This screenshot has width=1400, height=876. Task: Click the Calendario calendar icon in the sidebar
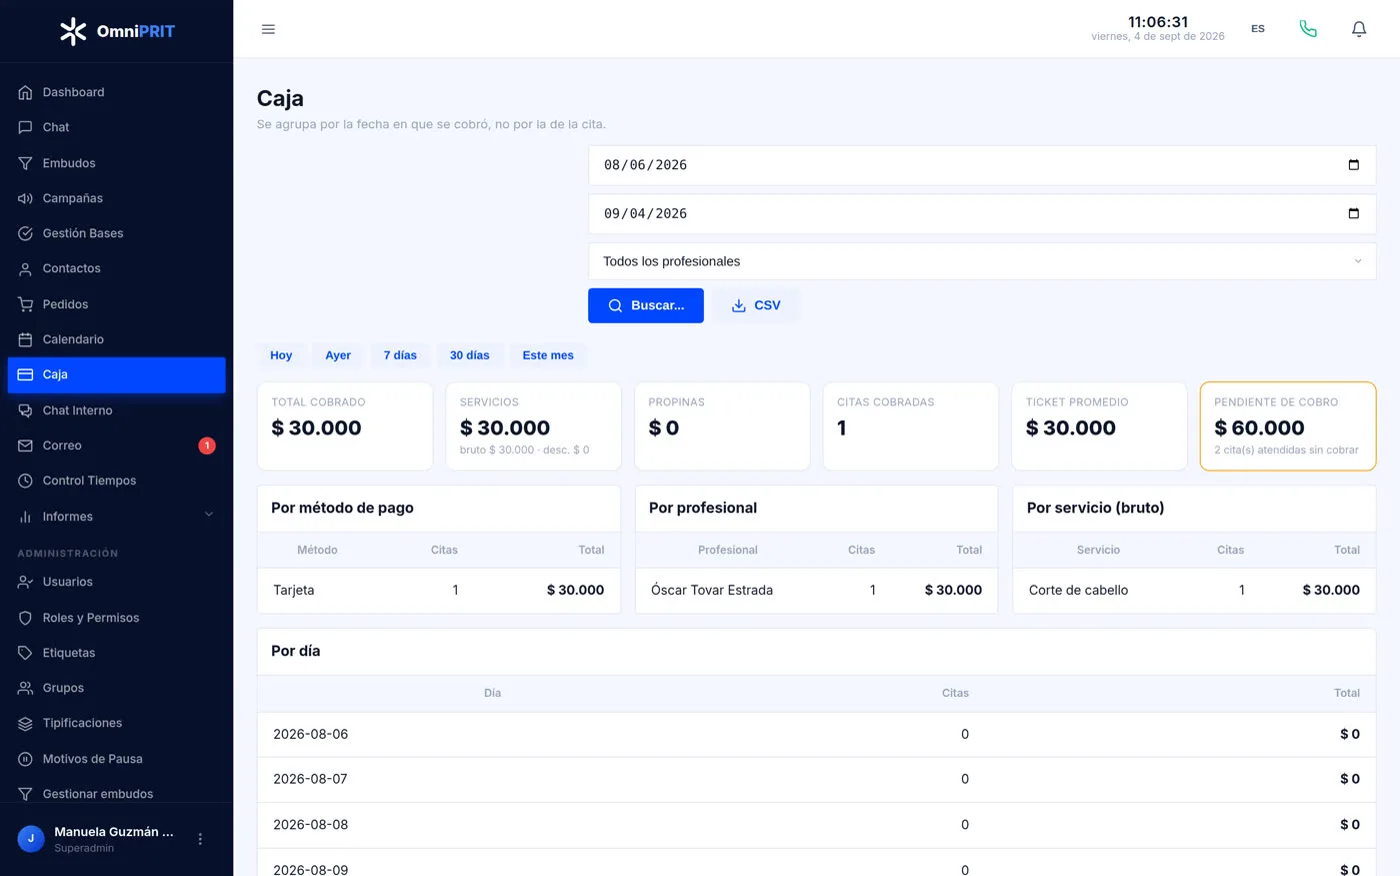click(25, 339)
